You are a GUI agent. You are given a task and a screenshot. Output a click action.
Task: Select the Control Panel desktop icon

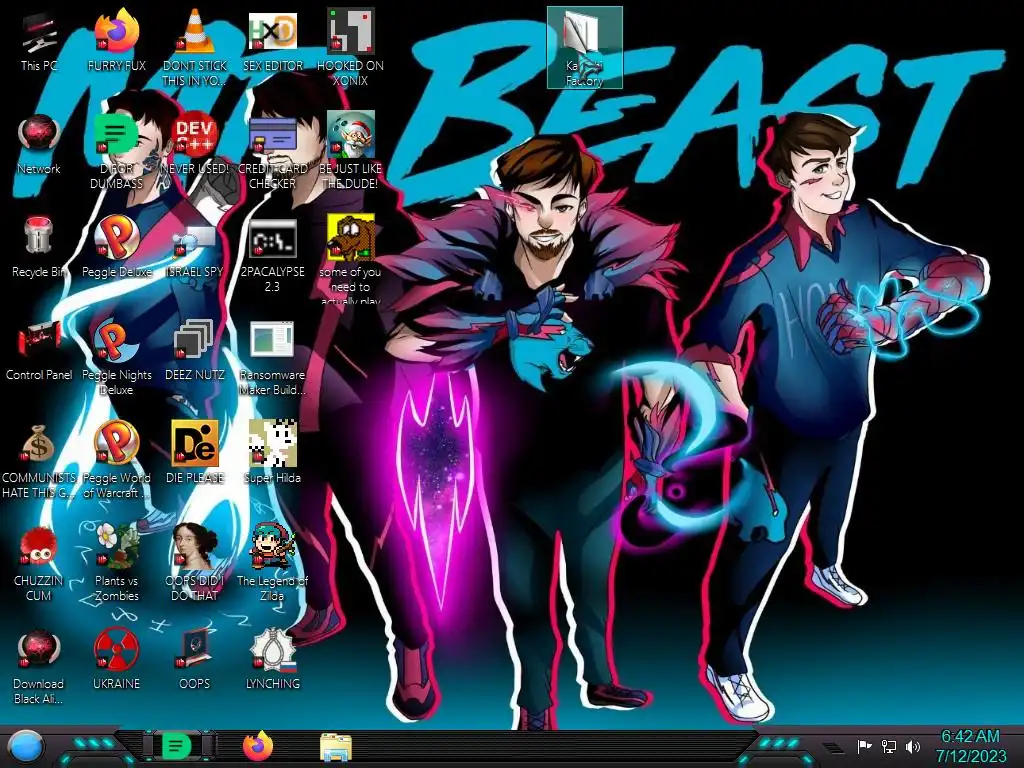coord(39,351)
